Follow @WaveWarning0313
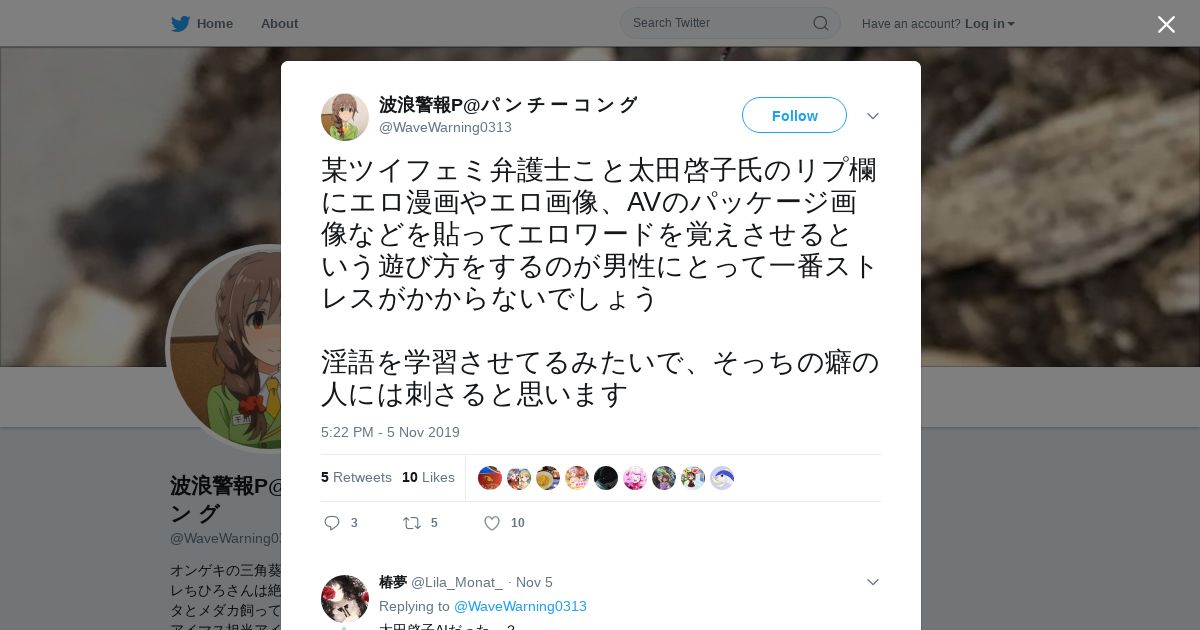The height and width of the screenshot is (630, 1200). pos(794,116)
